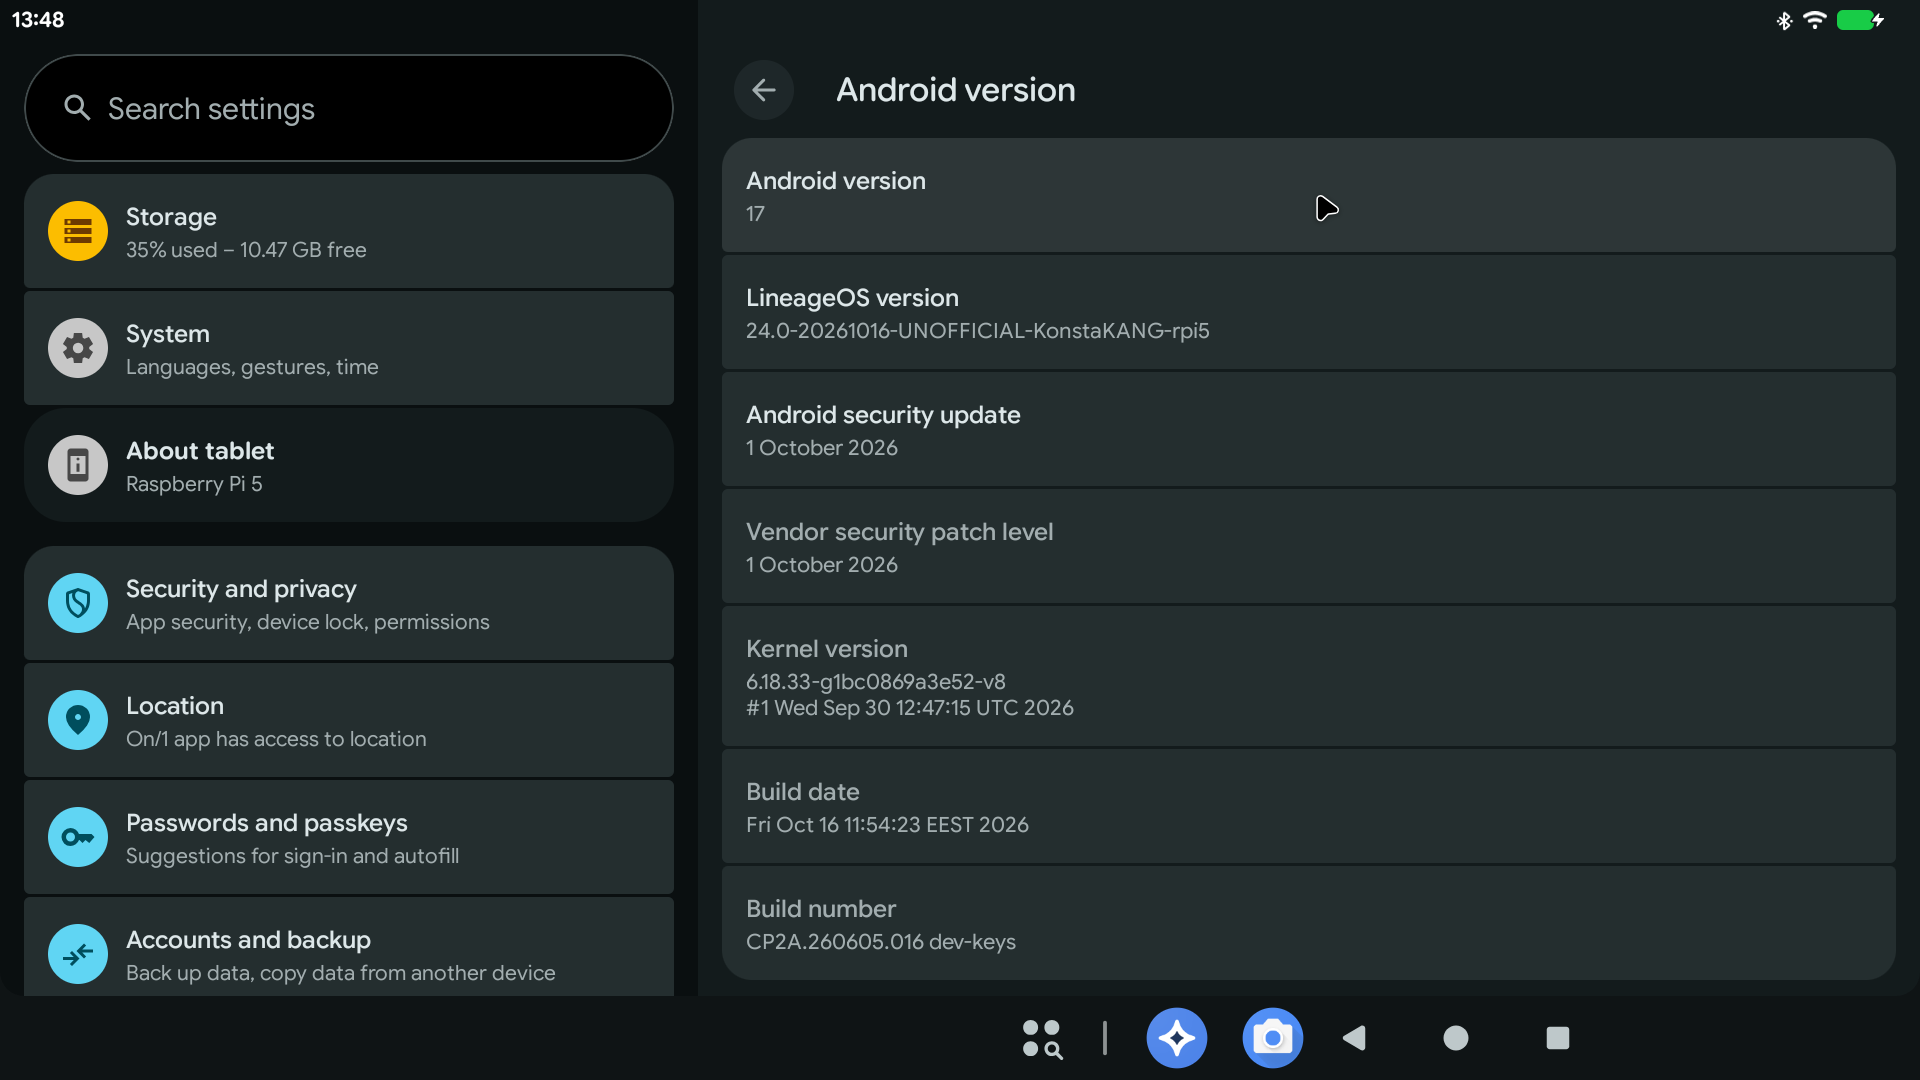Screen dimensions: 1920x1080
Task: Select the Kernel version row
Action: [x=1309, y=676]
